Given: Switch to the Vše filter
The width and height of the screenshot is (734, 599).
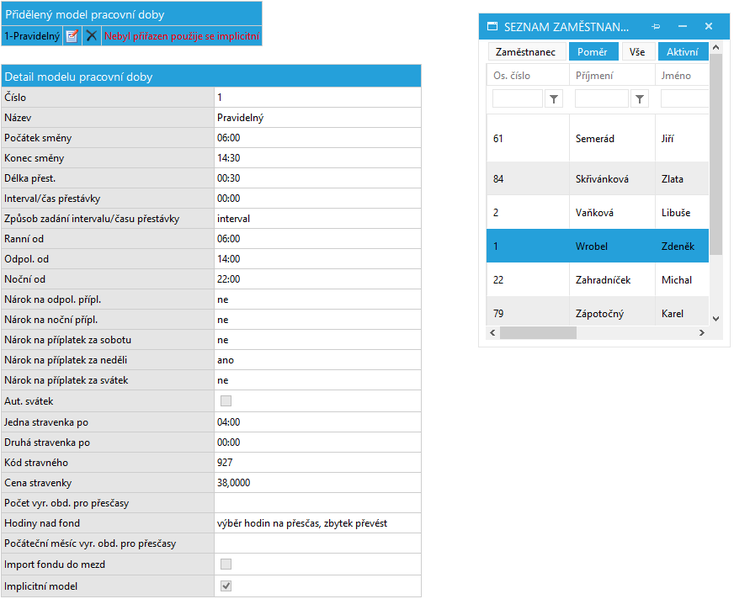Looking at the screenshot, I should point(637,52).
